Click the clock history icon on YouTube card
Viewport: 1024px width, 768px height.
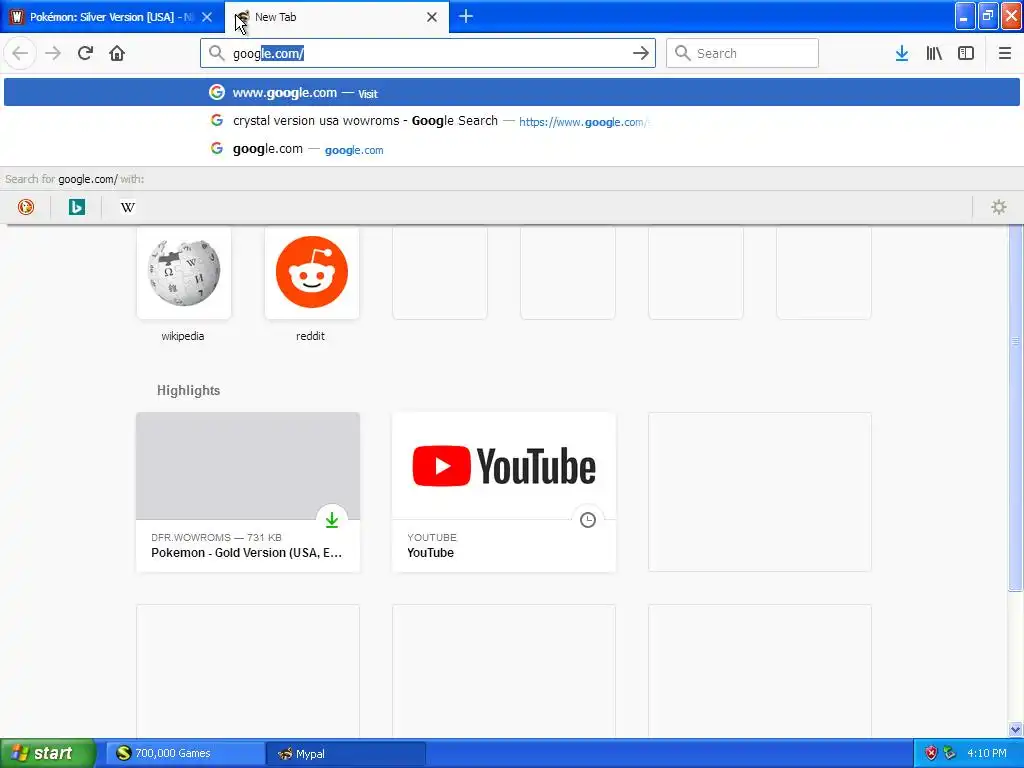pos(588,520)
